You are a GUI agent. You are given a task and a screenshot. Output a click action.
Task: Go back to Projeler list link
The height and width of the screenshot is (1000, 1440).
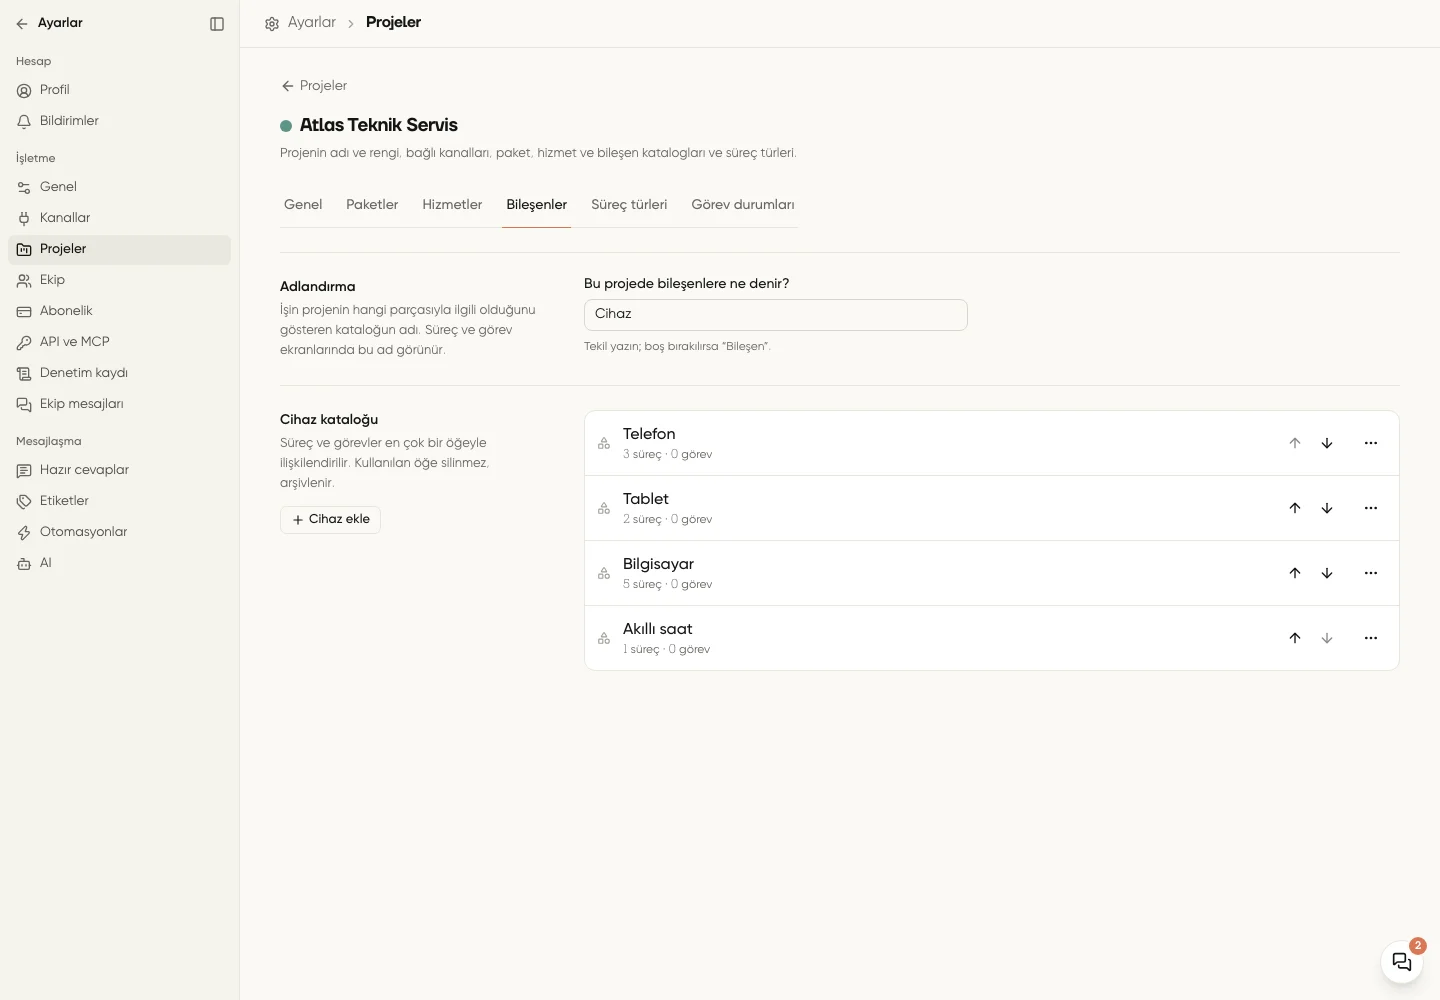coord(314,86)
